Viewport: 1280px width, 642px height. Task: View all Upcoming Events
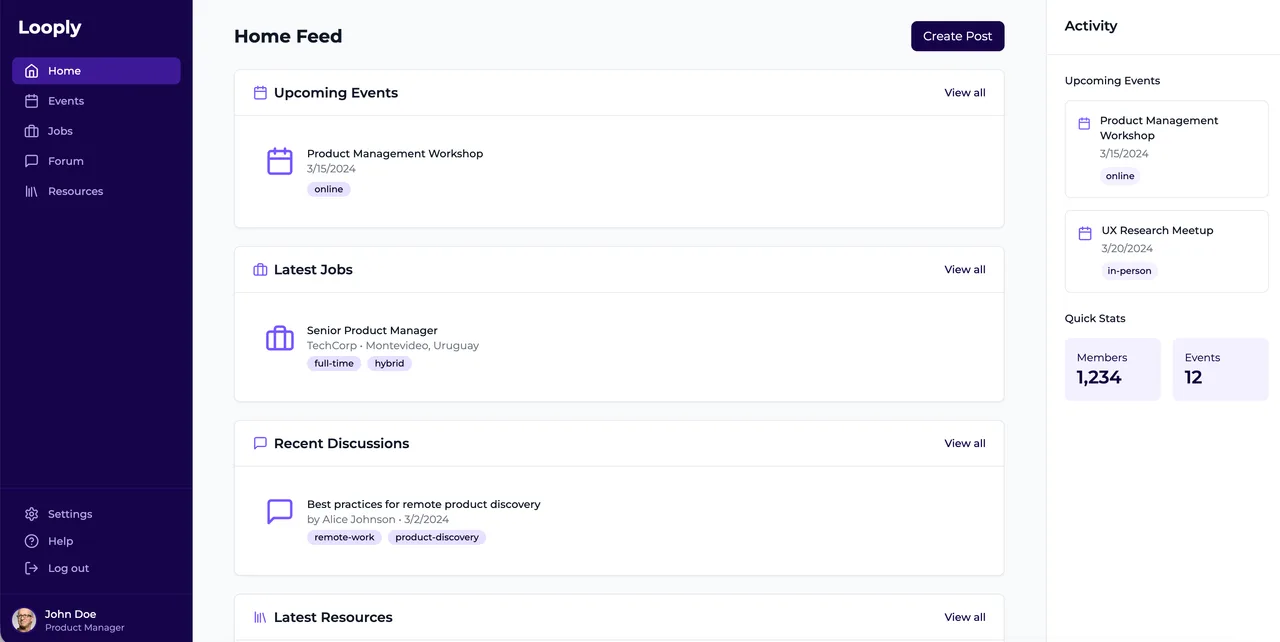pos(965,93)
